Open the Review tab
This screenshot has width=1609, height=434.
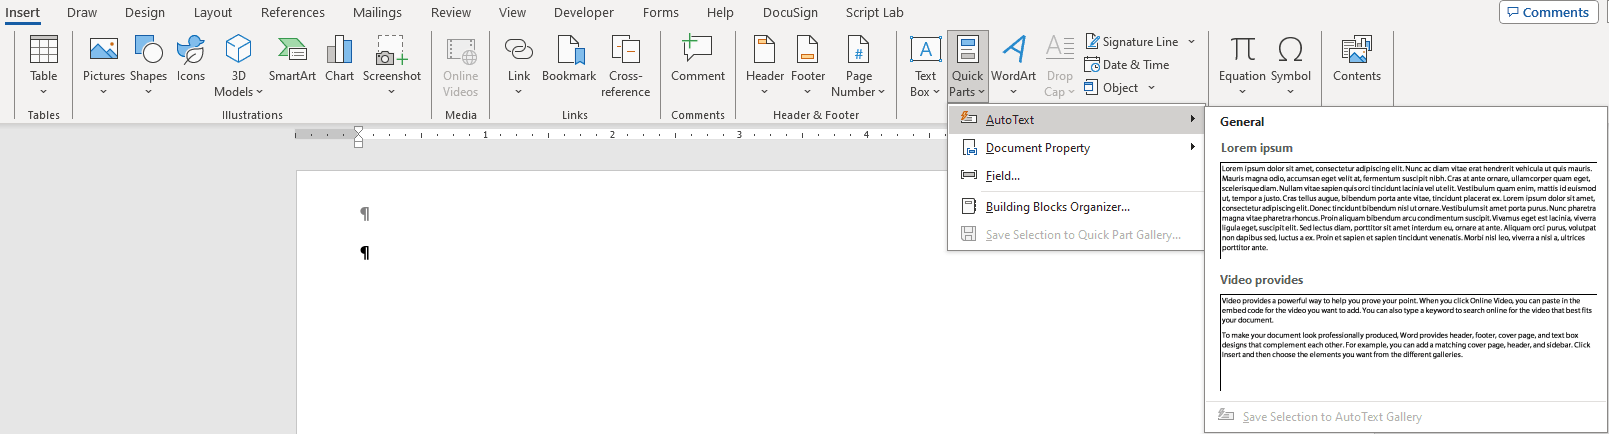pos(451,13)
